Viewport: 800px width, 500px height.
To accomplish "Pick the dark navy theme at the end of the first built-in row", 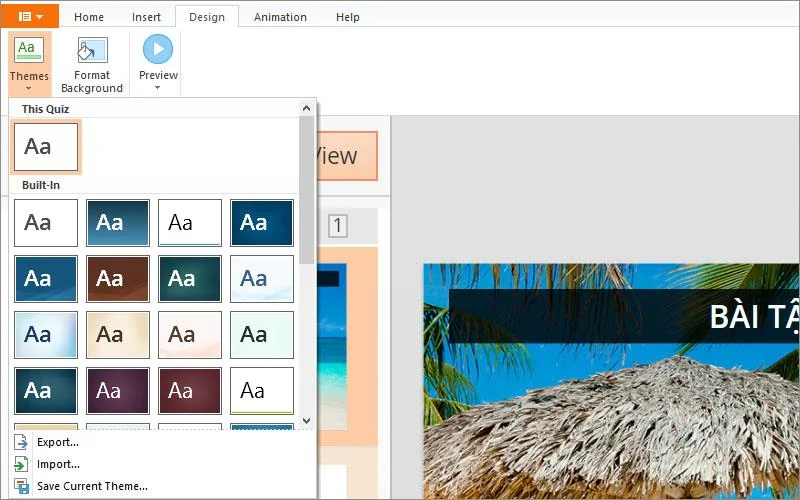I will point(262,223).
